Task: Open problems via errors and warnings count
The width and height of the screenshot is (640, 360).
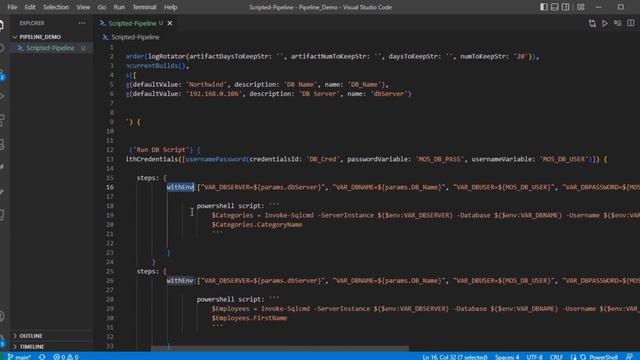Action: (65, 357)
